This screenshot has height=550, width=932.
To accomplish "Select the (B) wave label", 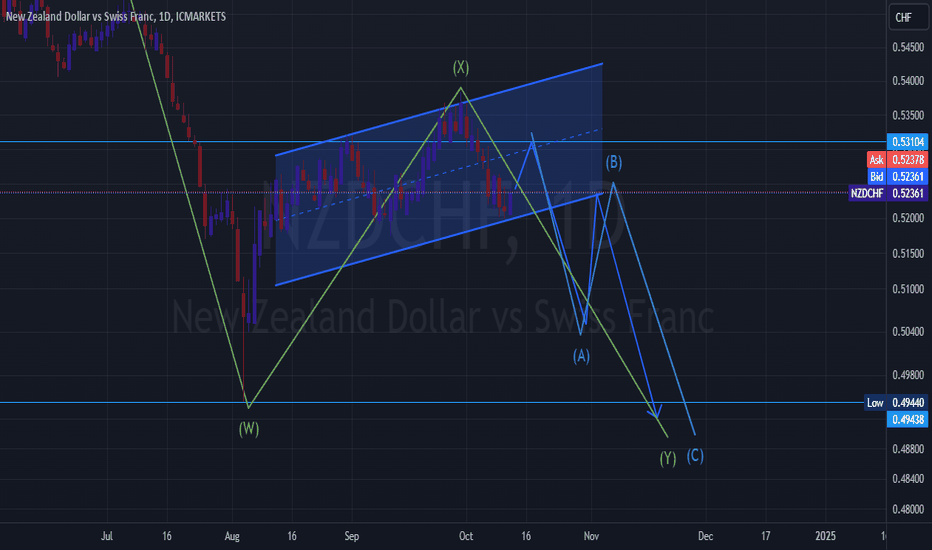I will [613, 162].
